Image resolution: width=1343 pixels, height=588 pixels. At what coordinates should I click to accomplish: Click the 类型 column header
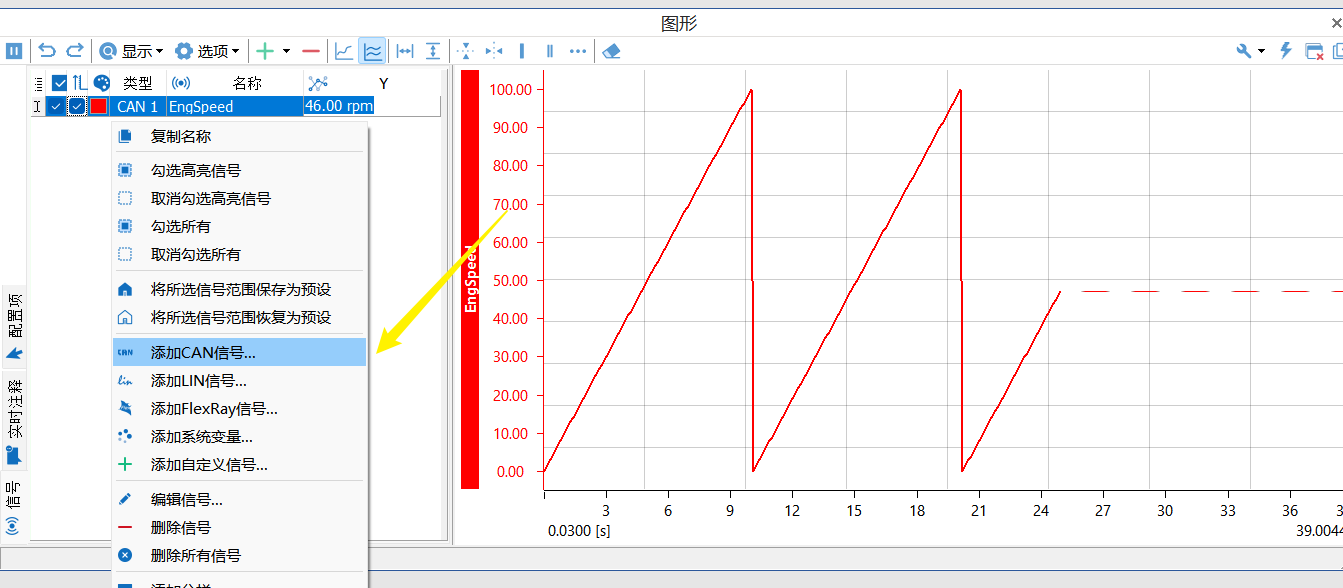click(138, 83)
